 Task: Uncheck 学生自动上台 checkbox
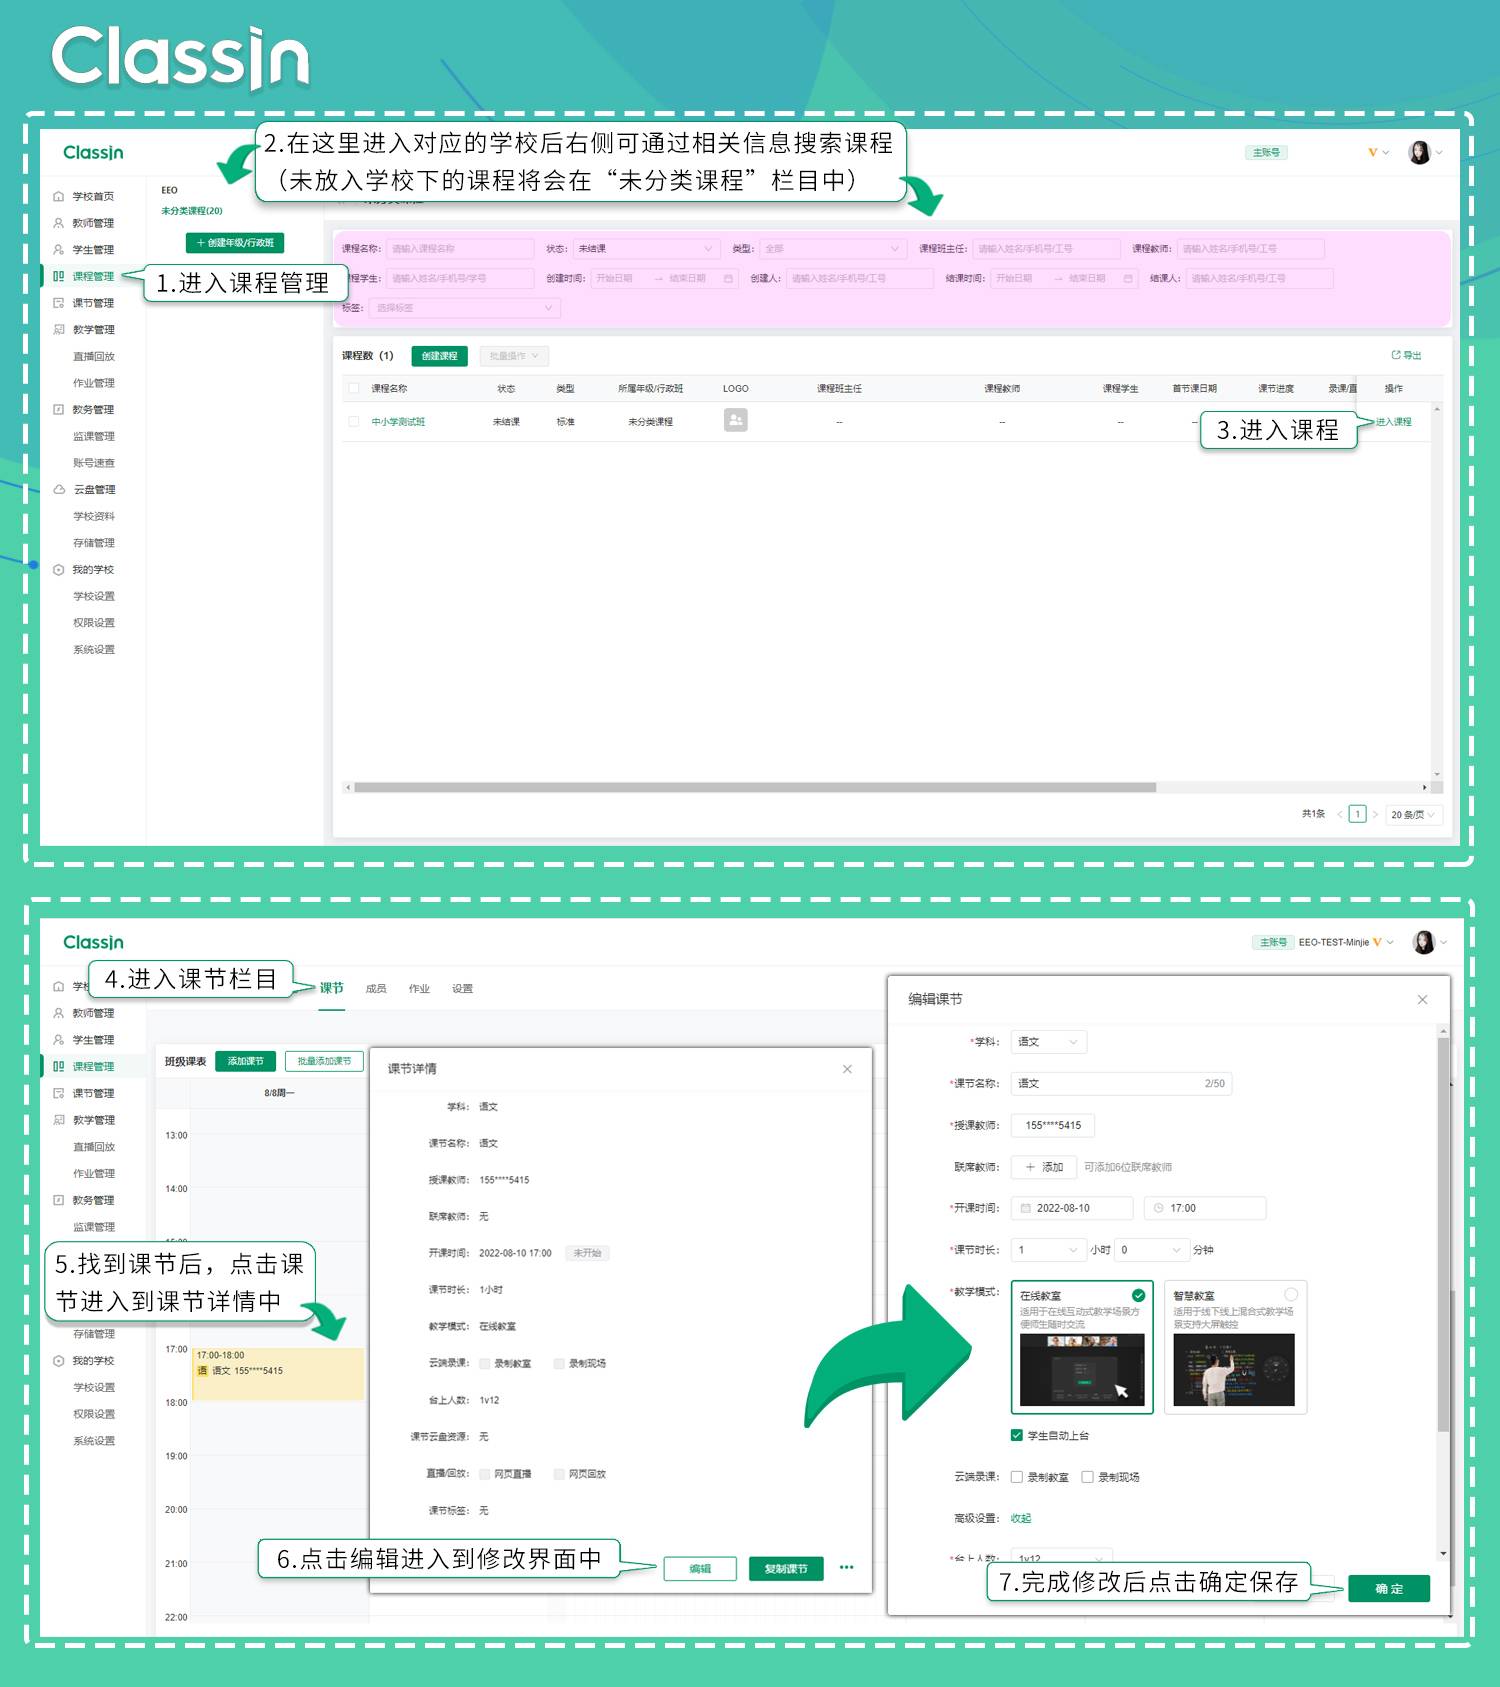pos(1017,1435)
